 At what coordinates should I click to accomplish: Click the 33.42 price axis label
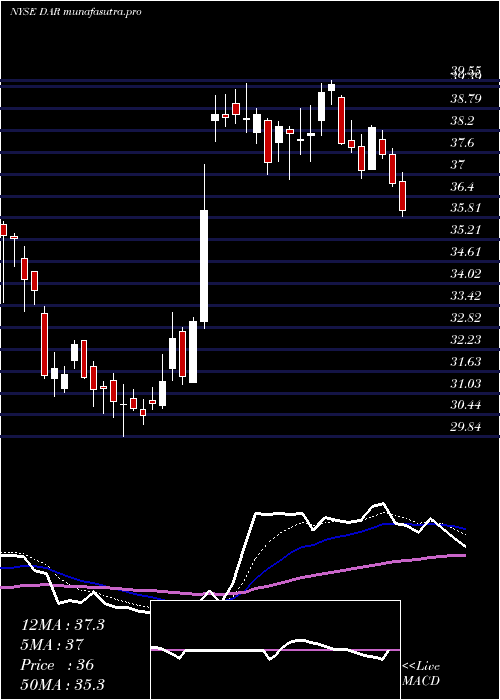pos(466,296)
